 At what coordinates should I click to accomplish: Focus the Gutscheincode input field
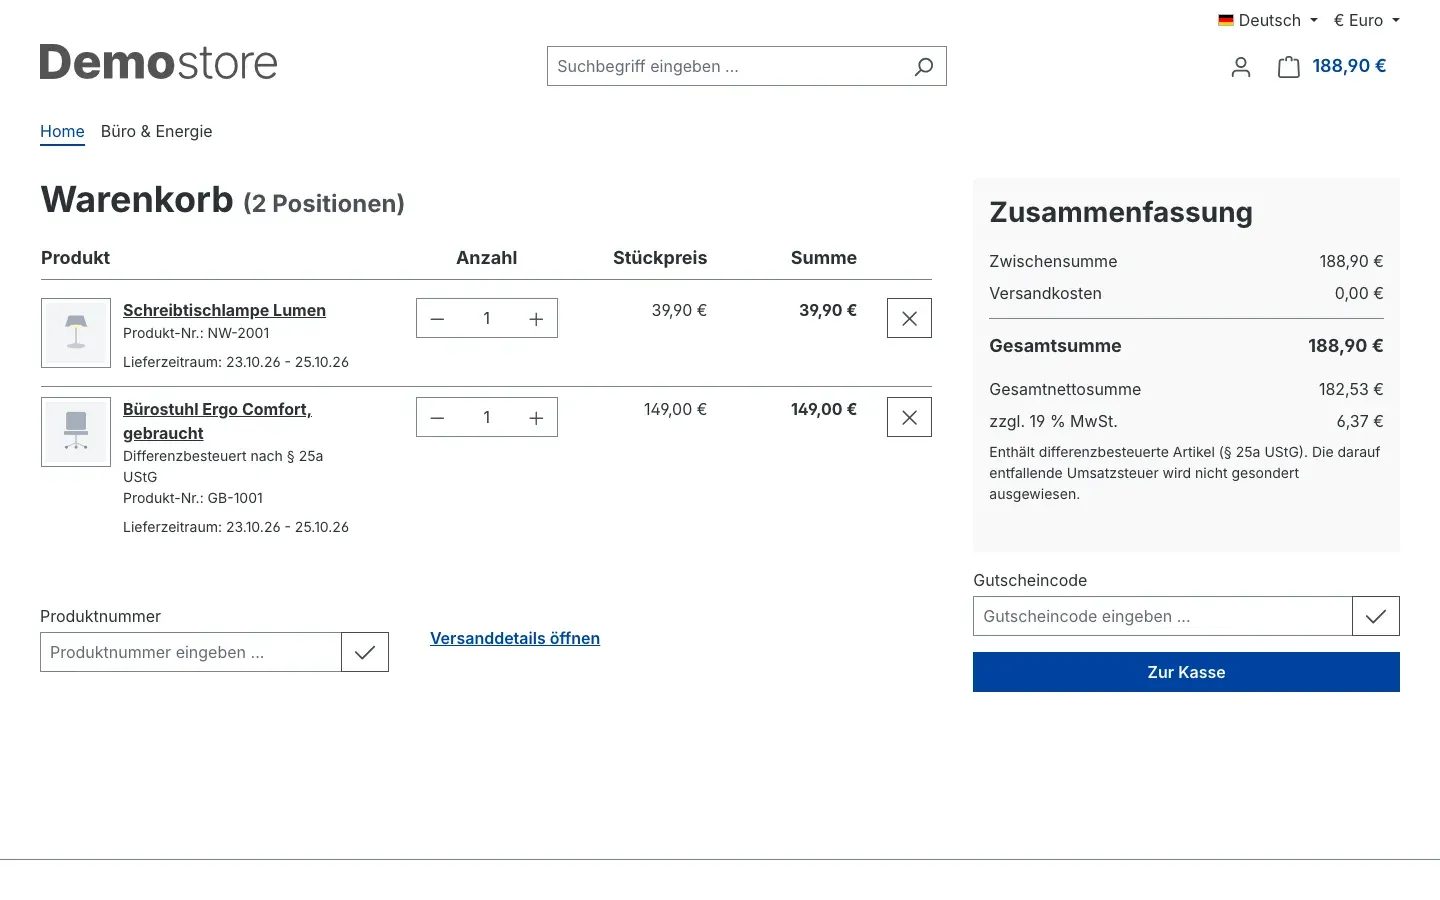1163,616
